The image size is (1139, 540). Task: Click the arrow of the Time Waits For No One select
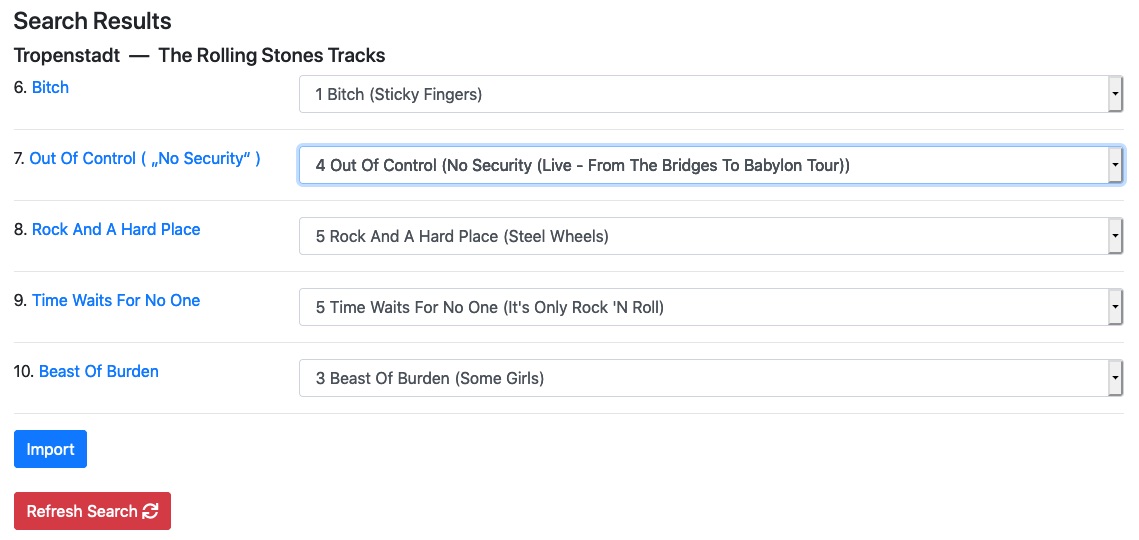click(x=1115, y=307)
